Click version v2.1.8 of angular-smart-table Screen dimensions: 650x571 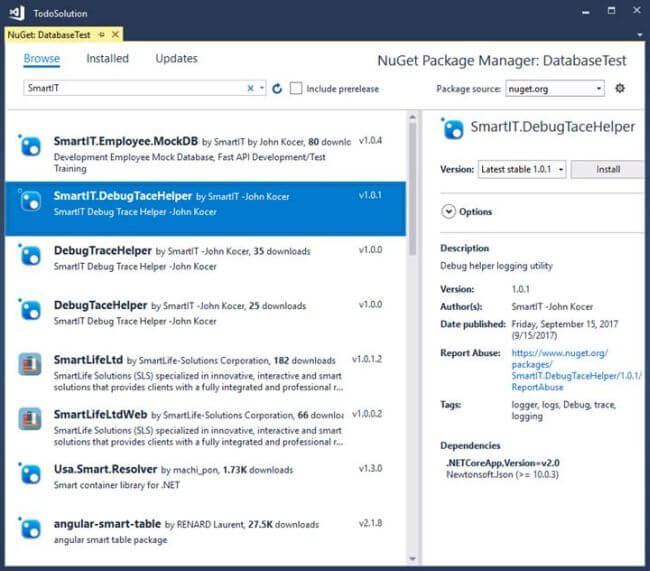(371, 523)
